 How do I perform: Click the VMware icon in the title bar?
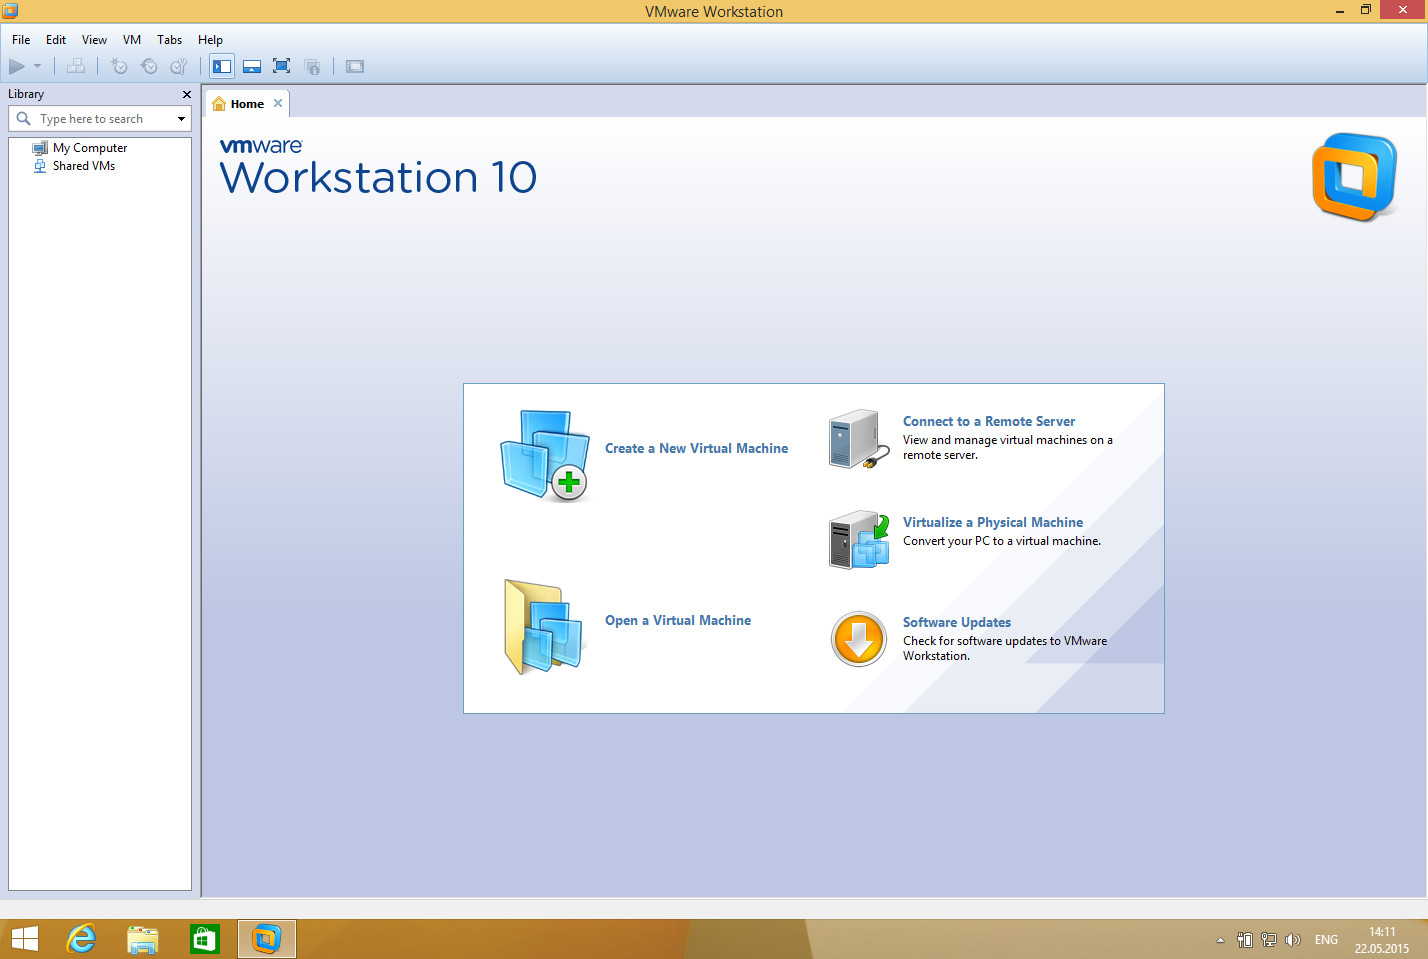tap(10, 11)
